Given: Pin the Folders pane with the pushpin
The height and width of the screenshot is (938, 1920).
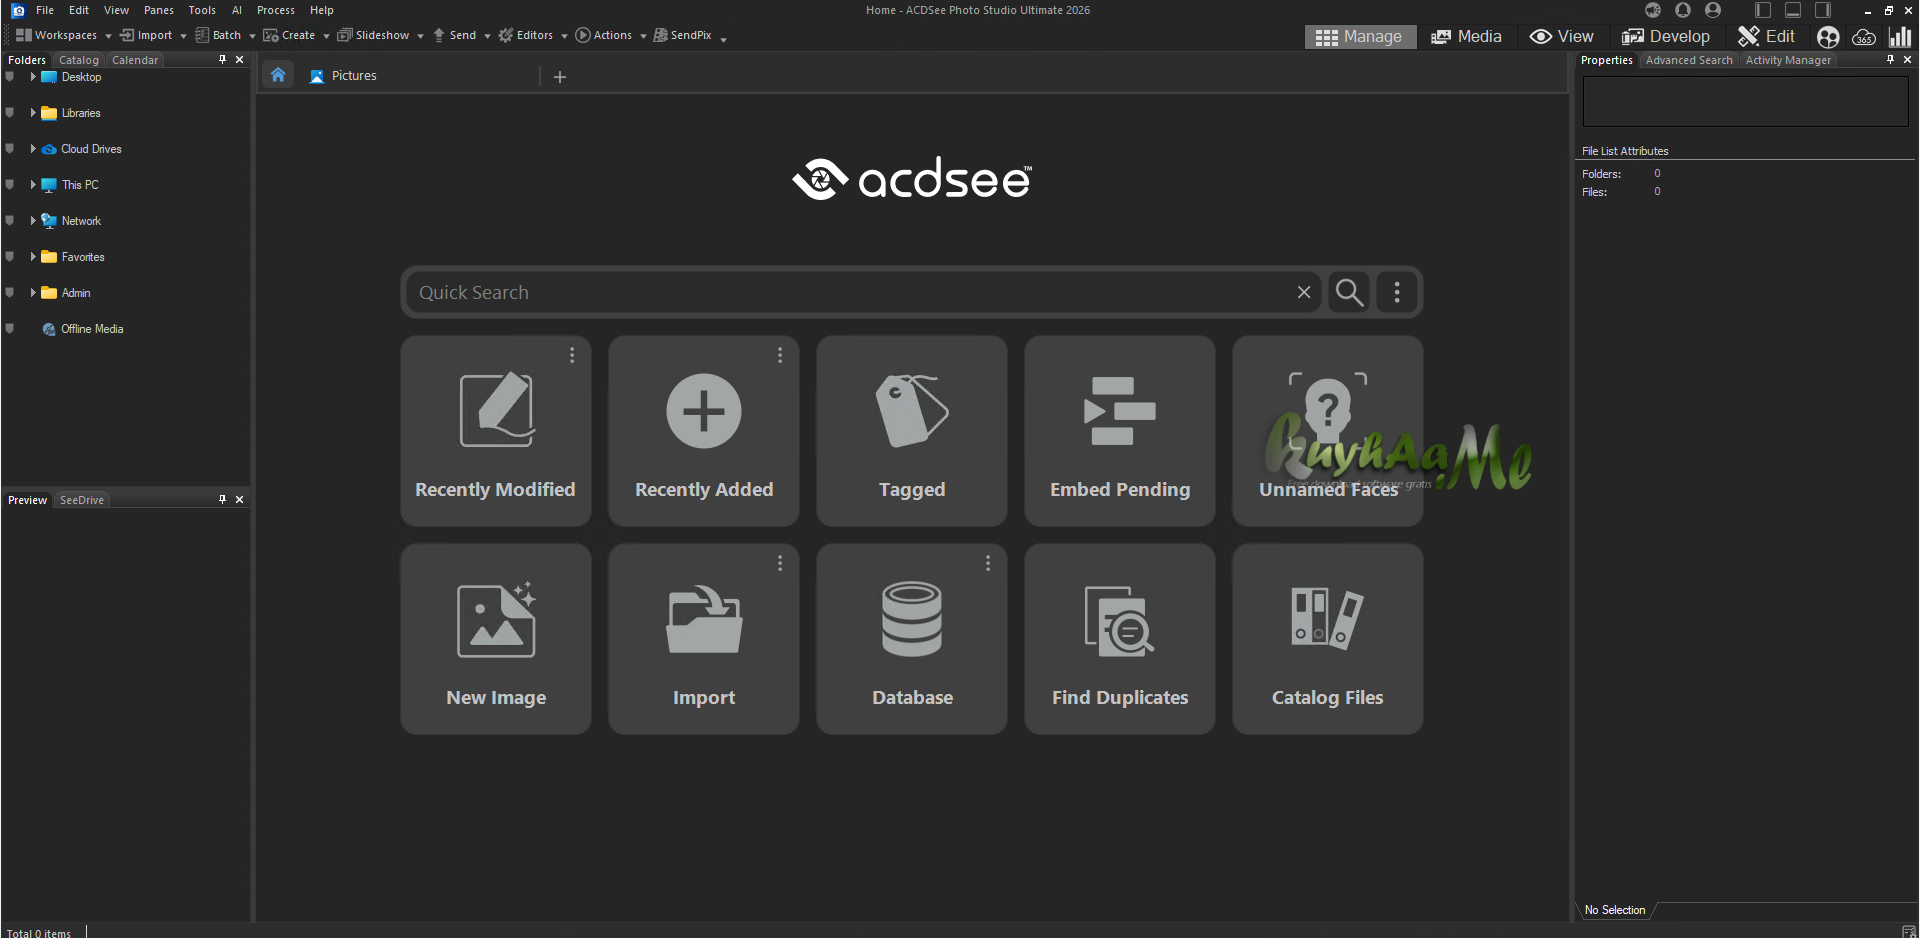Looking at the screenshot, I should [x=222, y=59].
